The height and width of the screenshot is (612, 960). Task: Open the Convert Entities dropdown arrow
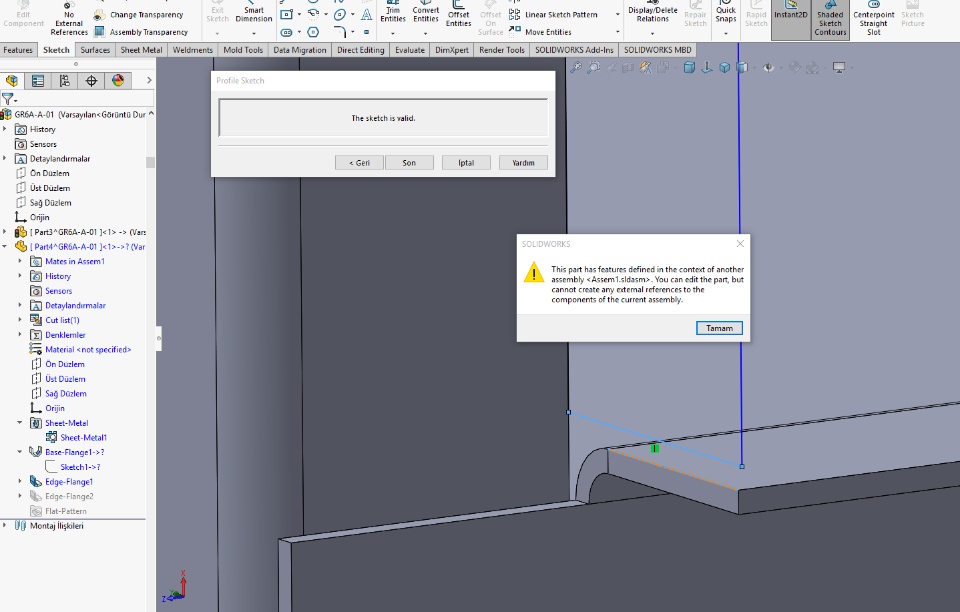pos(426,33)
